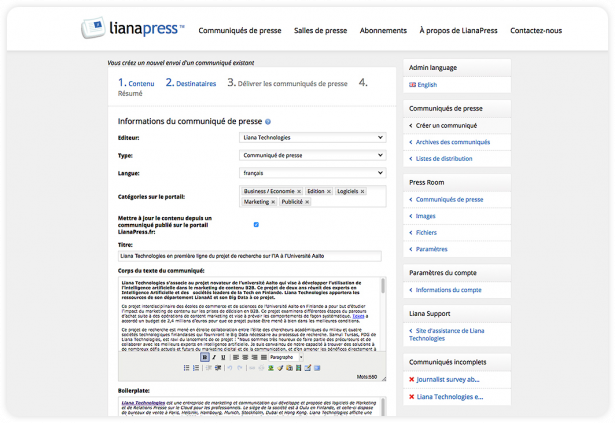The width and height of the screenshot is (615, 423).
Task: Open À propos de LianaPress menu
Action: point(458,31)
